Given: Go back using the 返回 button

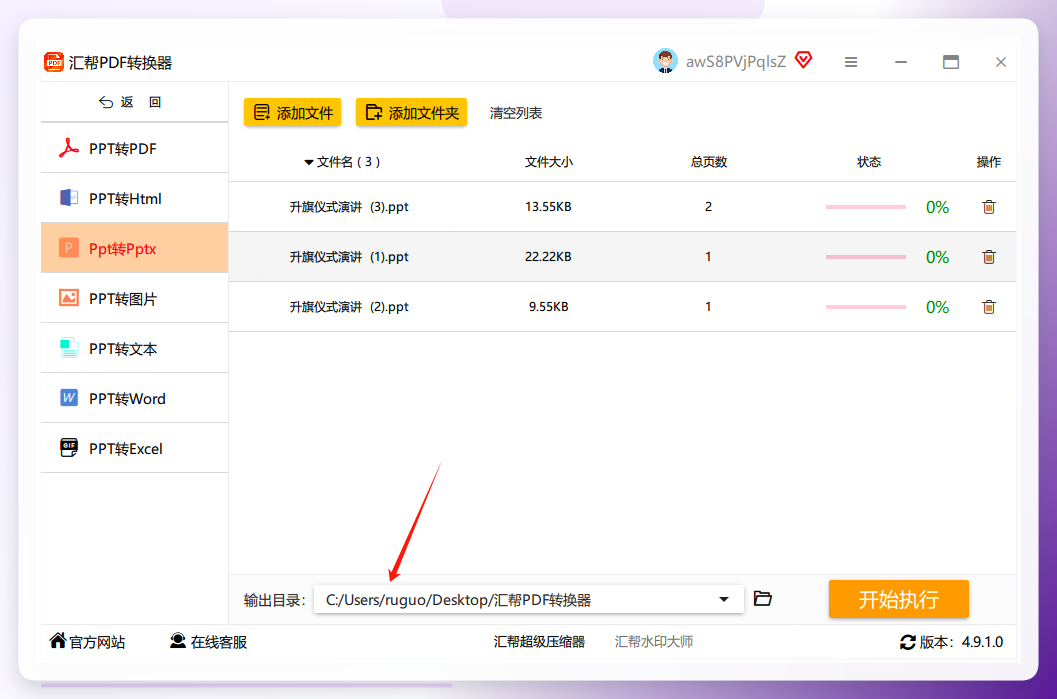Looking at the screenshot, I should pyautogui.click(x=130, y=102).
